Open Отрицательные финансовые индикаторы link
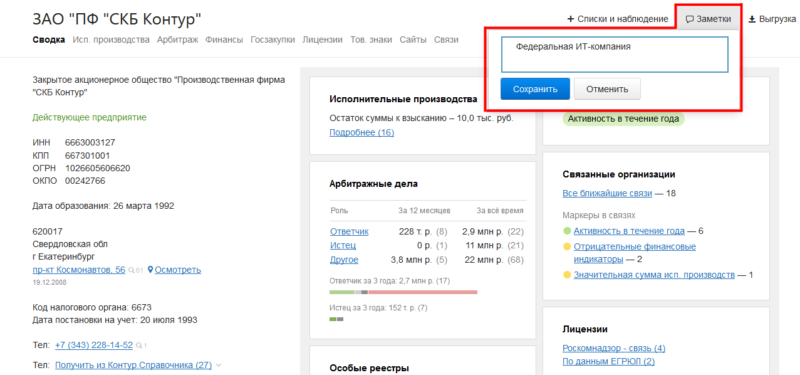The image size is (800, 375). coord(635,253)
